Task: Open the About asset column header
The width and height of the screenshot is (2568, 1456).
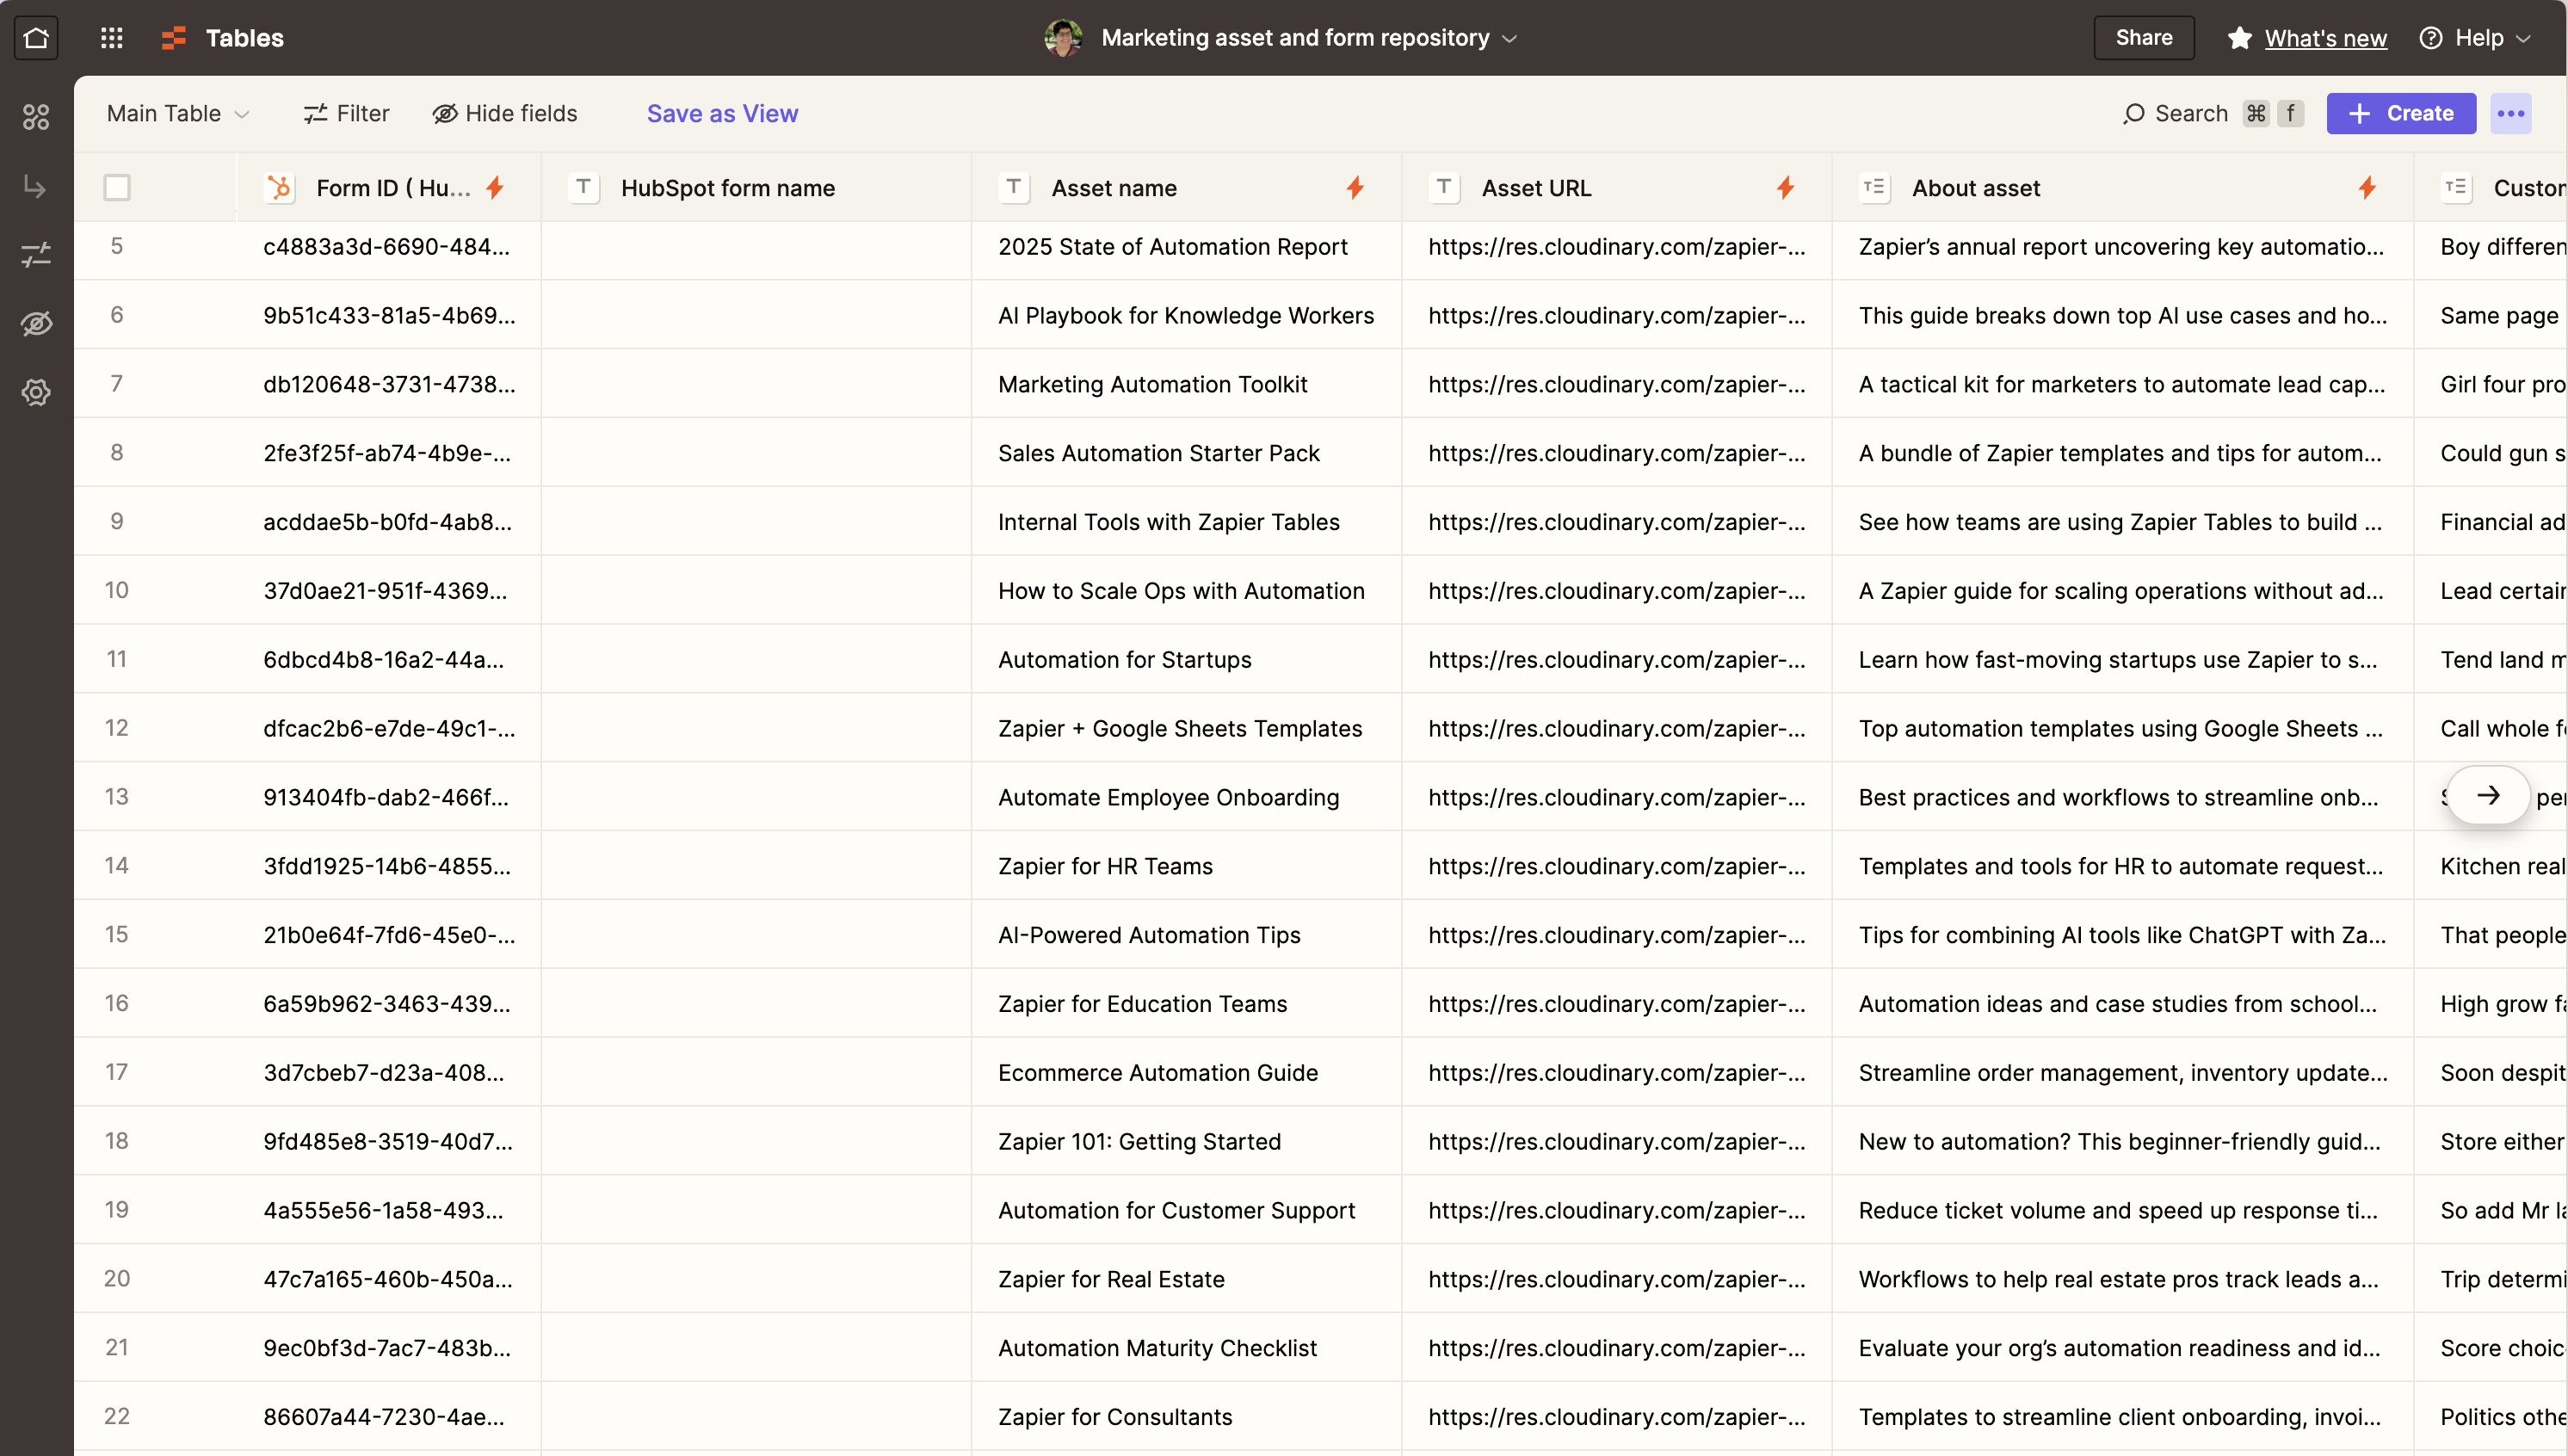Action: [2122, 188]
